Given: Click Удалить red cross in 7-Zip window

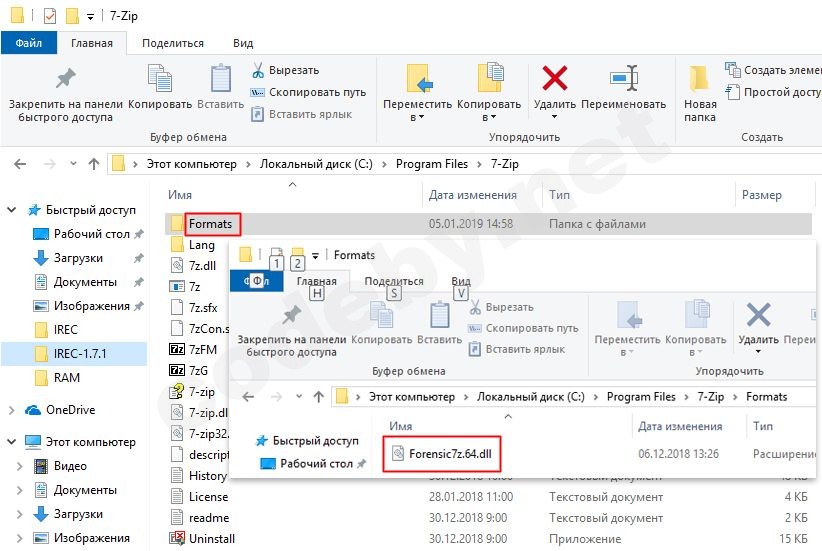Looking at the screenshot, I should coord(554,78).
